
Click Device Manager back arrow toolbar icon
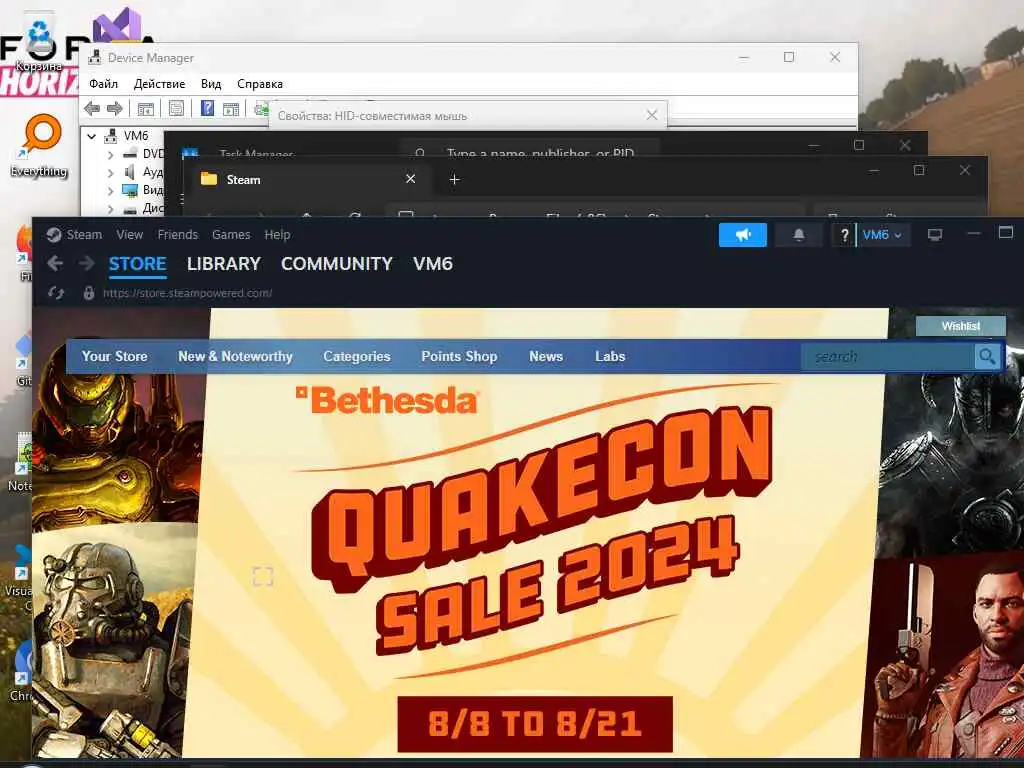point(92,108)
